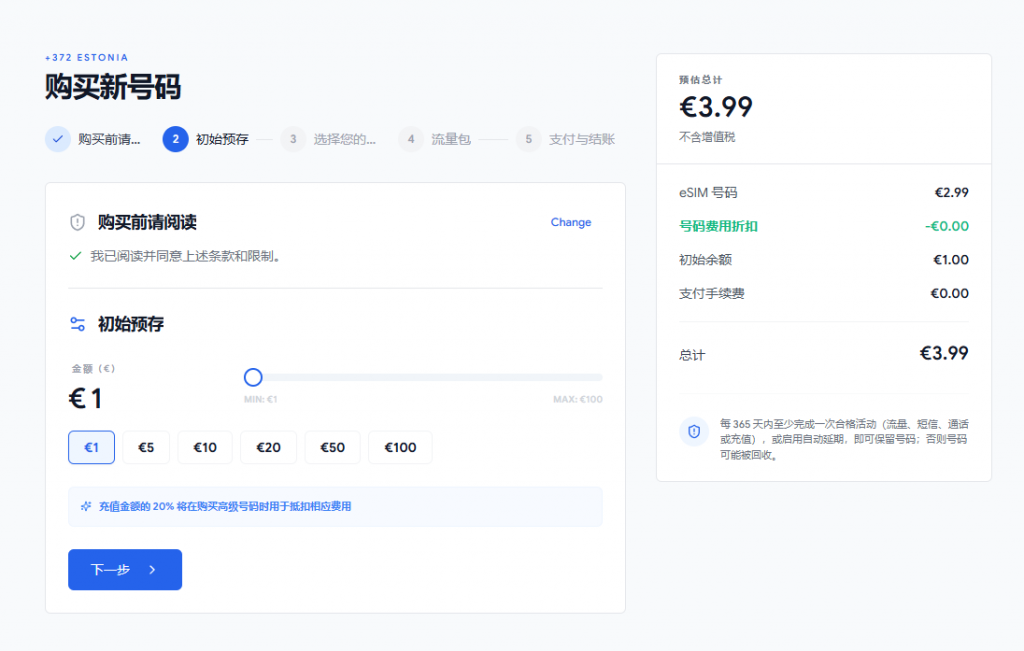Select the €5 preset amount
Image resolution: width=1024 pixels, height=651 pixels.
point(146,447)
